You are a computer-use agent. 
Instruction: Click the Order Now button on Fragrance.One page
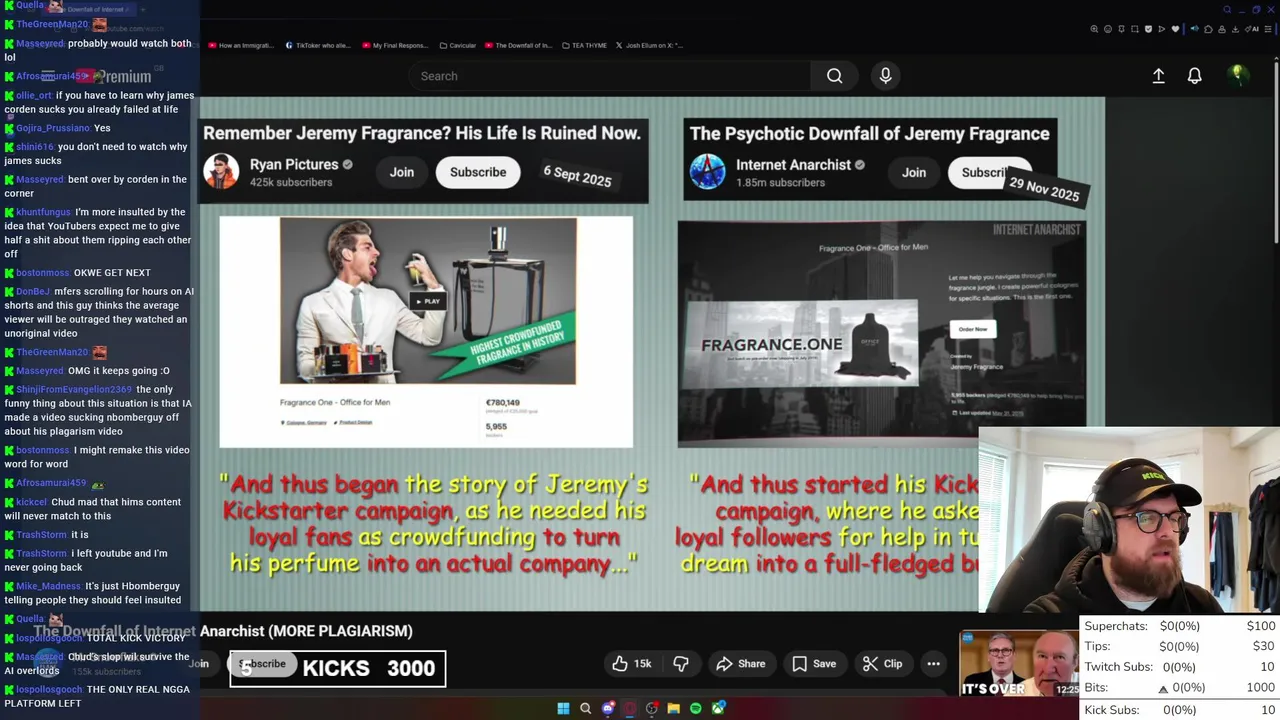pyautogui.click(x=973, y=329)
